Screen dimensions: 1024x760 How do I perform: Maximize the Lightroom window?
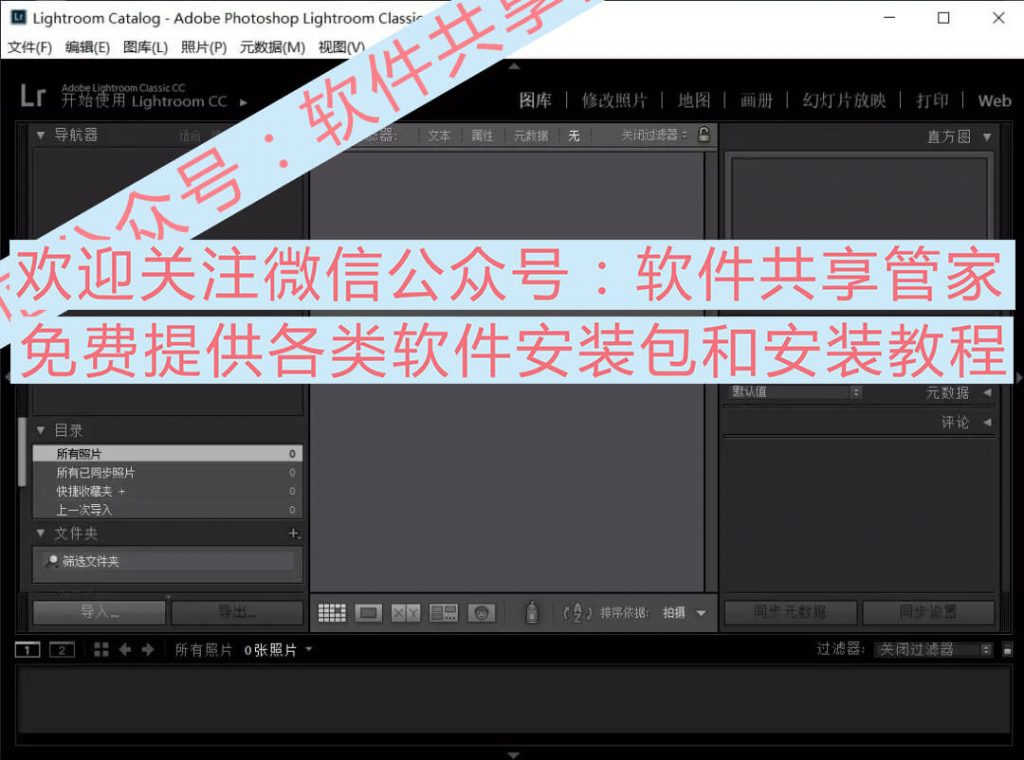[944, 18]
